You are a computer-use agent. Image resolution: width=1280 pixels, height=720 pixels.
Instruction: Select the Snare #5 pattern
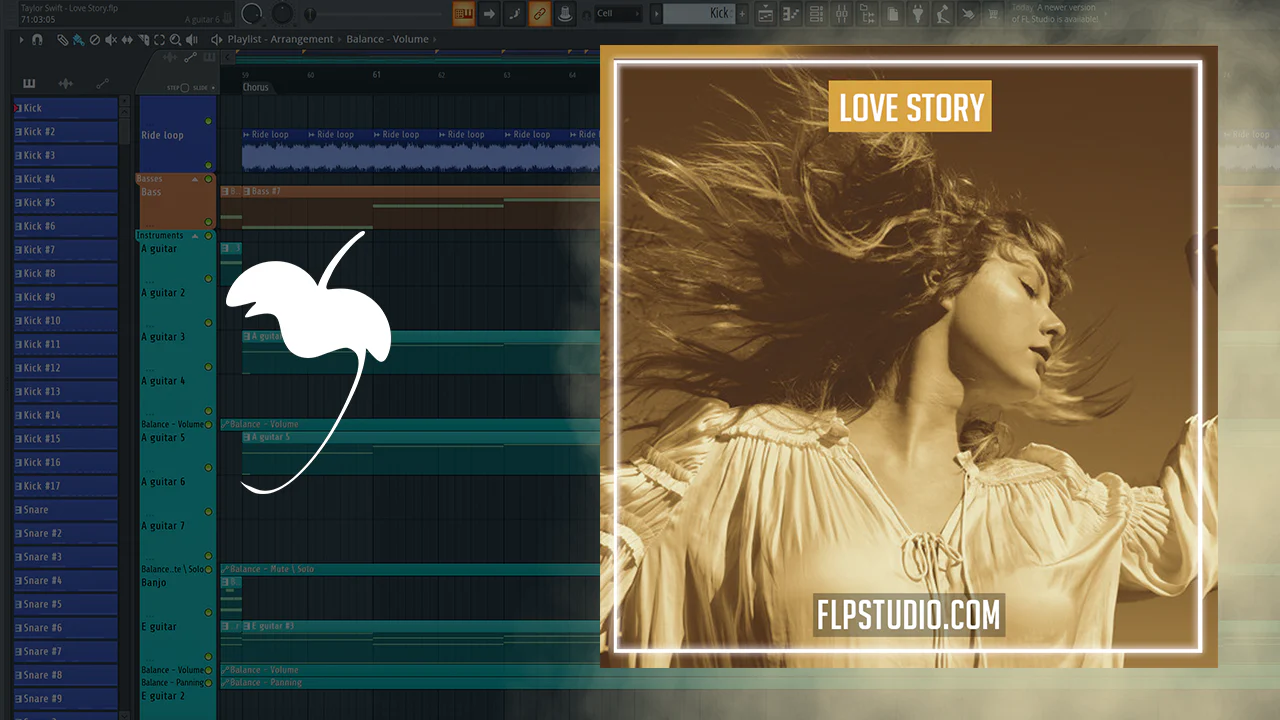(65, 605)
